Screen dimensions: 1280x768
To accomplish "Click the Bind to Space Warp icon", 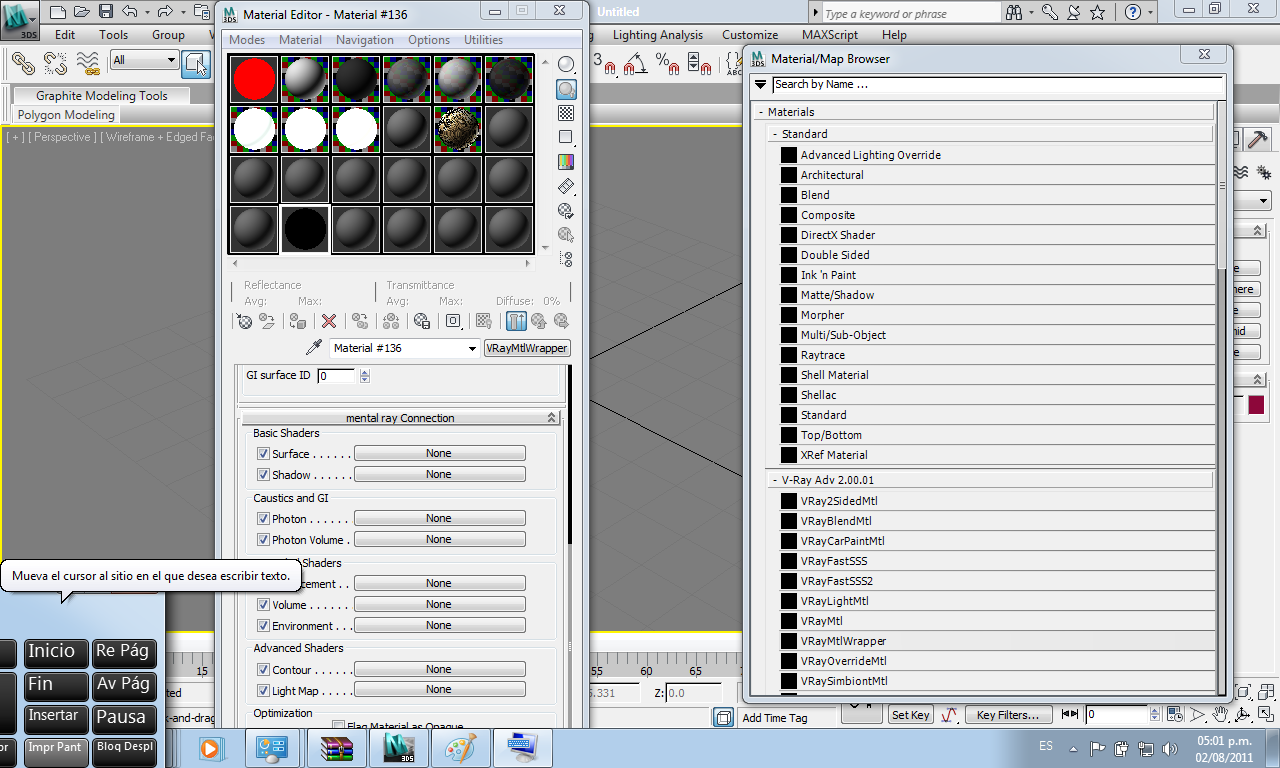I will pyautogui.click(x=88, y=63).
